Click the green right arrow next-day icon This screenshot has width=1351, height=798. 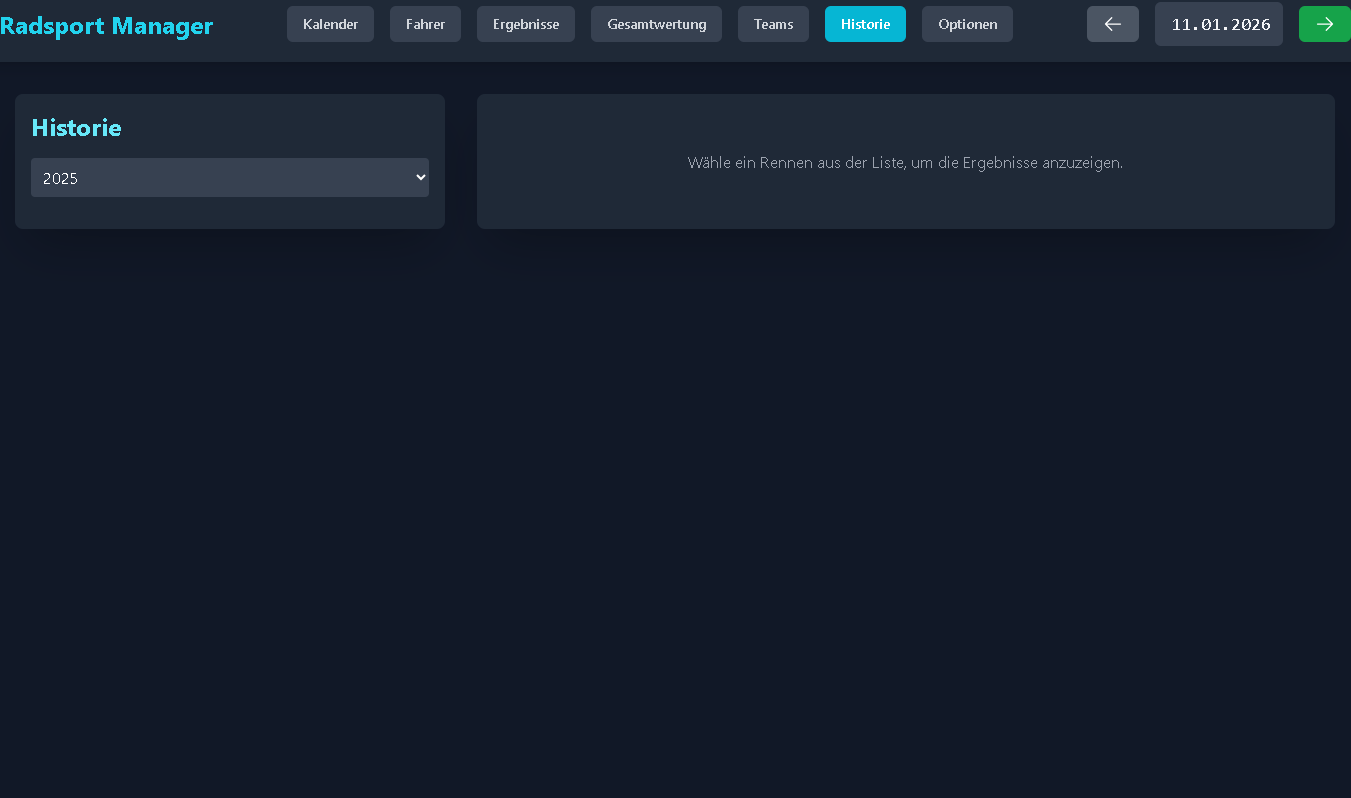(1324, 24)
